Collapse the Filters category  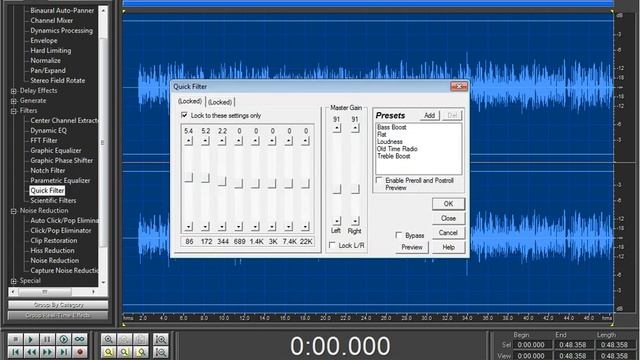[13, 111]
